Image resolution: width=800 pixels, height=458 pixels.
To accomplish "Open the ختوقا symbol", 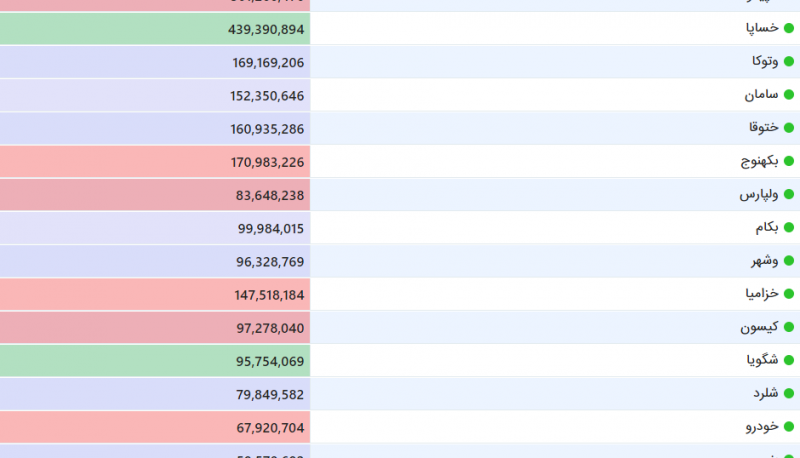I will 764,128.
